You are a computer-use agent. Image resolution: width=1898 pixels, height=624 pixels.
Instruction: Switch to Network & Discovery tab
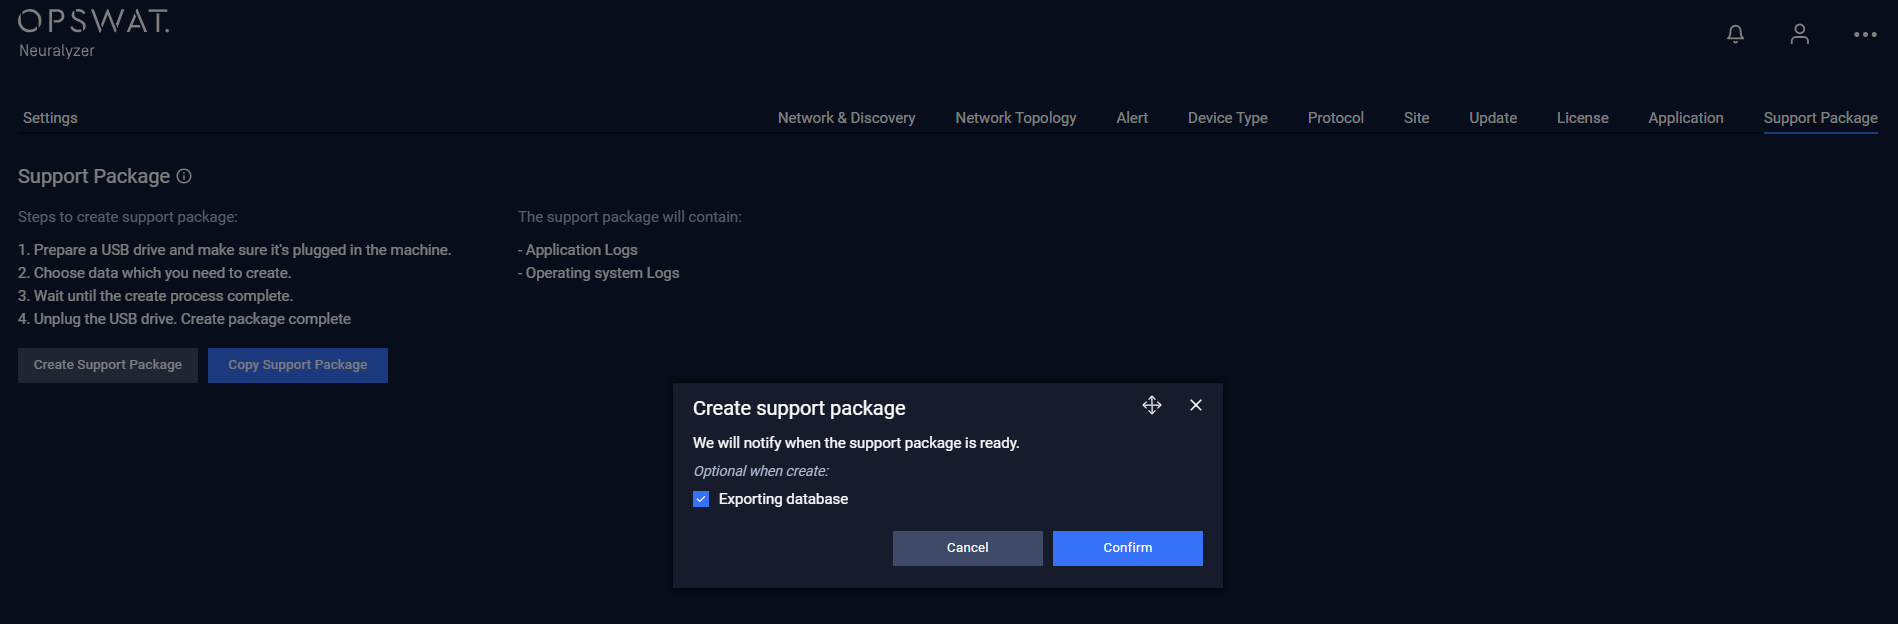pos(846,118)
